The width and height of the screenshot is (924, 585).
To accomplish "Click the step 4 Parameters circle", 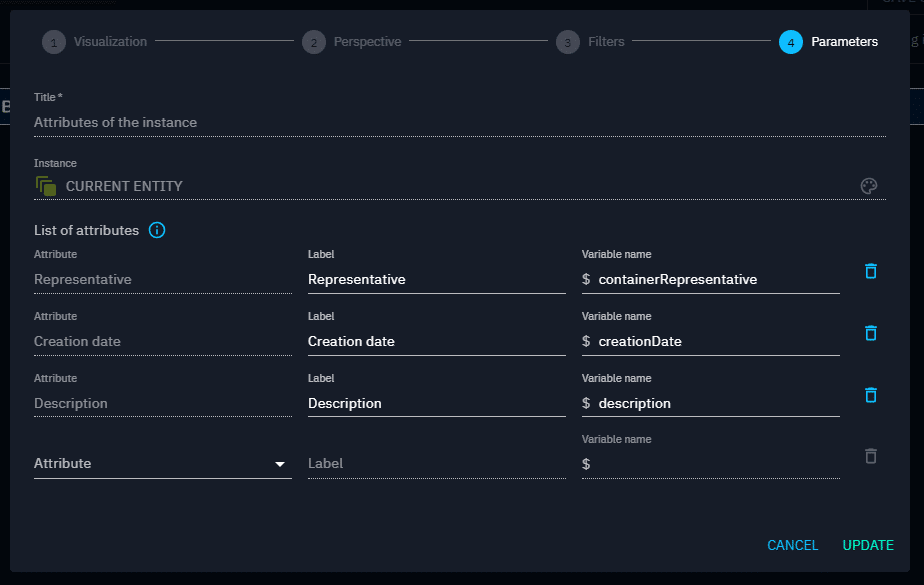I will coord(789,41).
